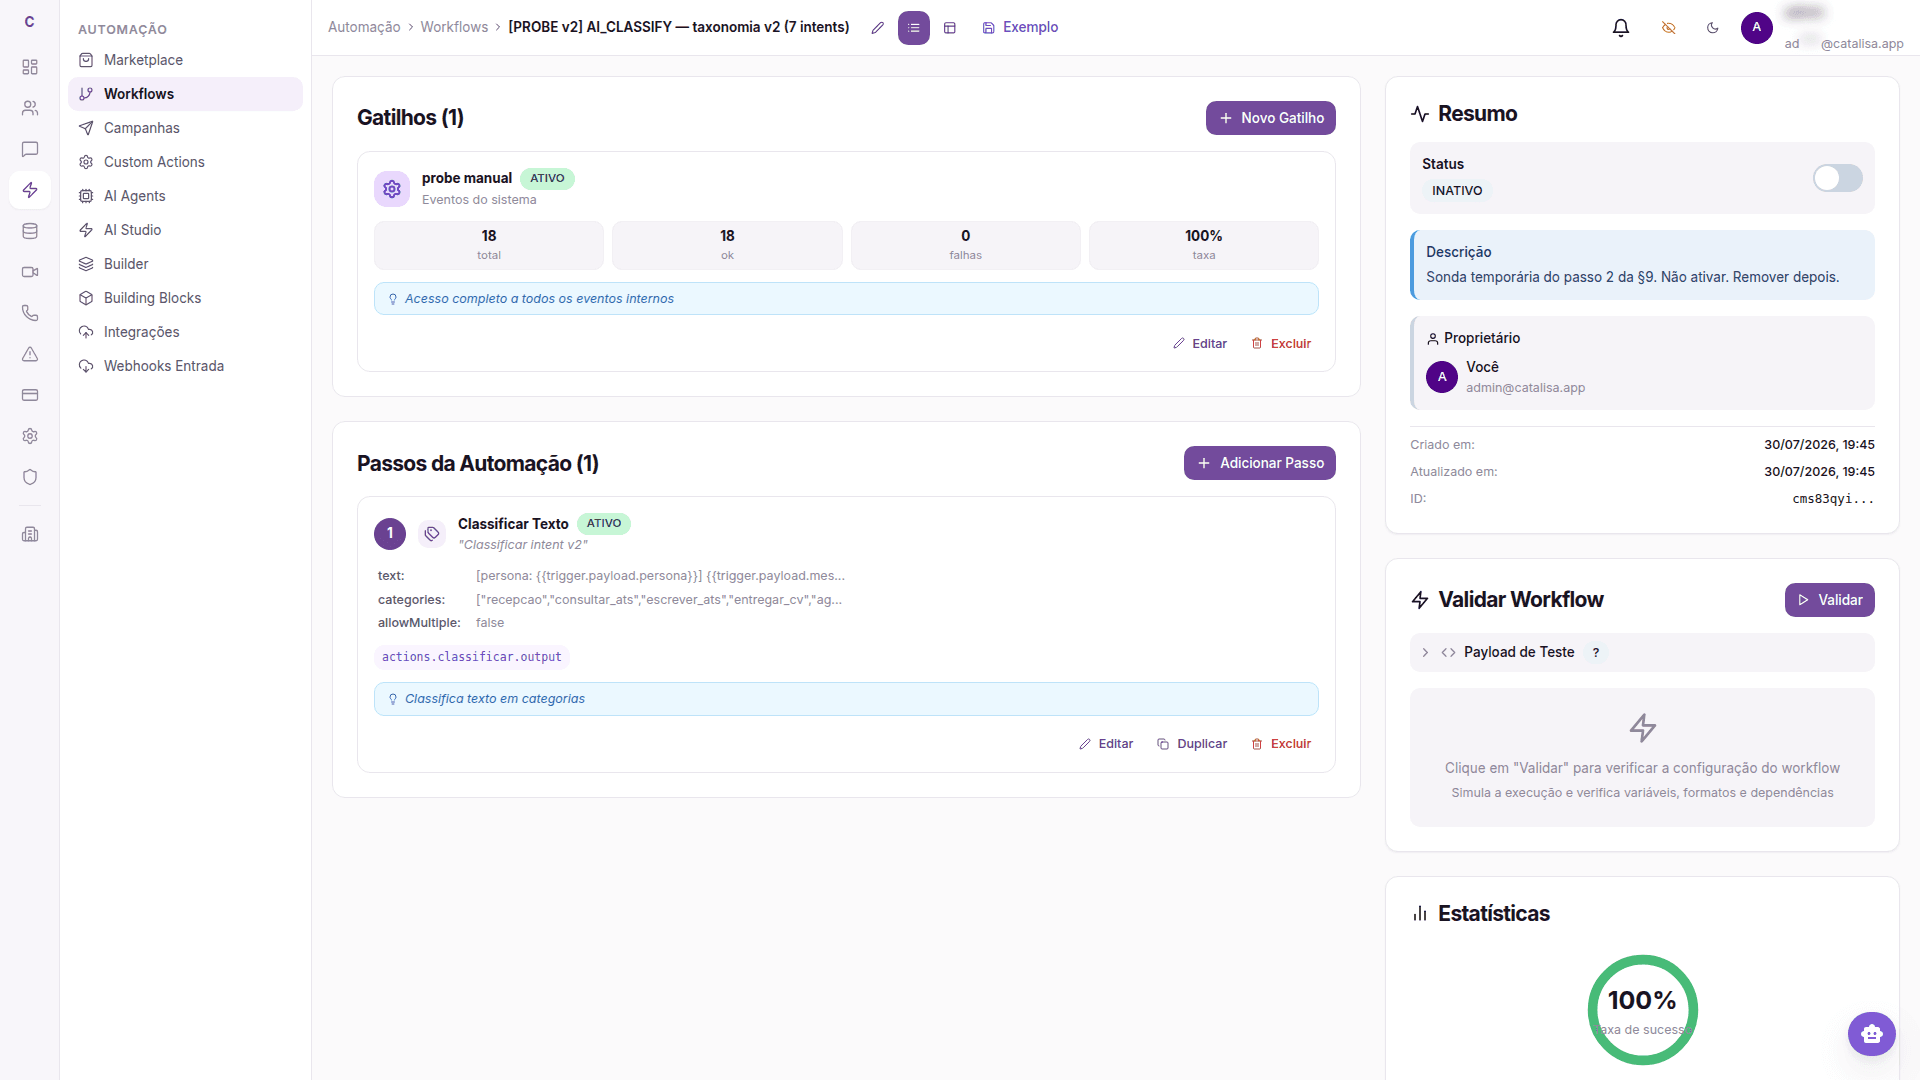Switch to canvas layout view icon
The width and height of the screenshot is (1920, 1080).
pyautogui.click(x=950, y=28)
